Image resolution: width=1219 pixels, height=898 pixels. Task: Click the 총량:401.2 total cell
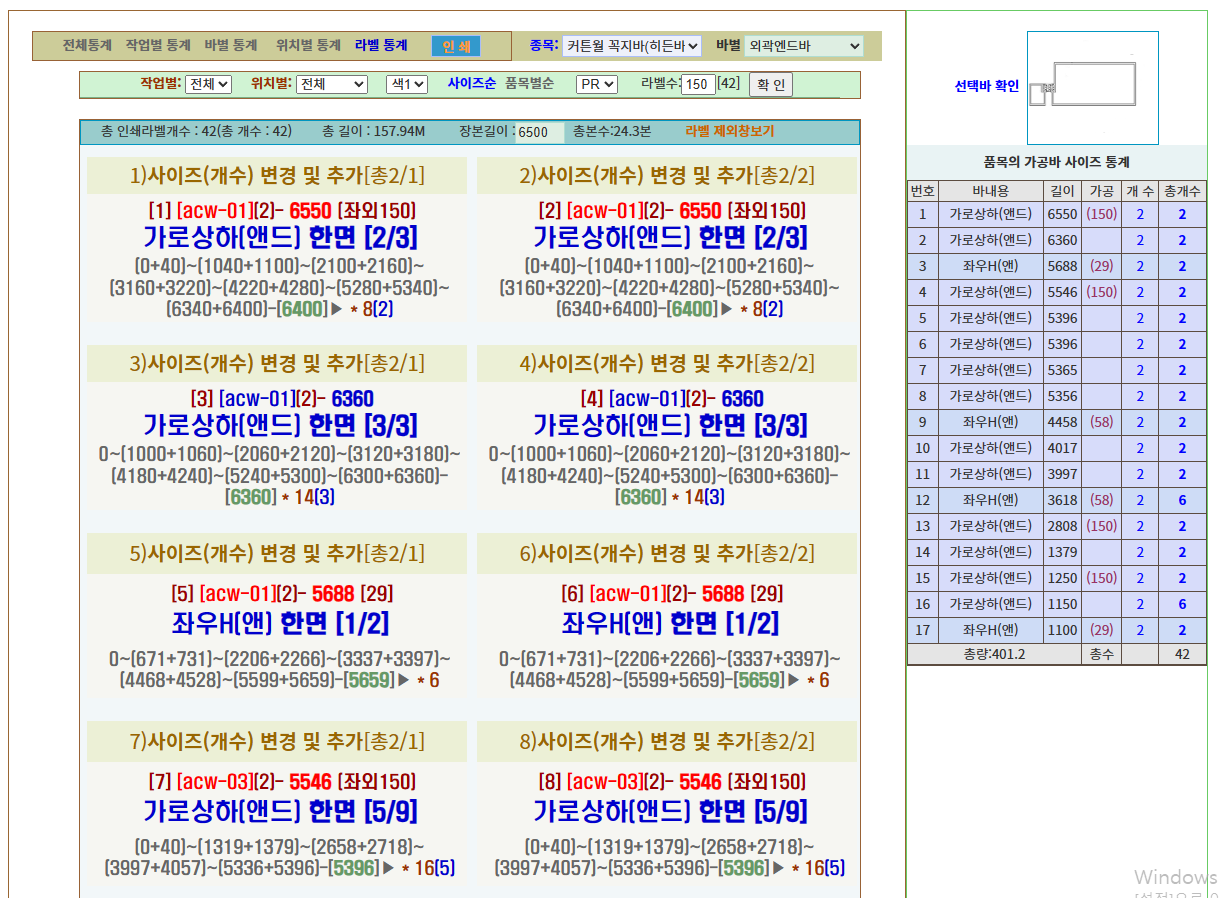tap(994, 654)
